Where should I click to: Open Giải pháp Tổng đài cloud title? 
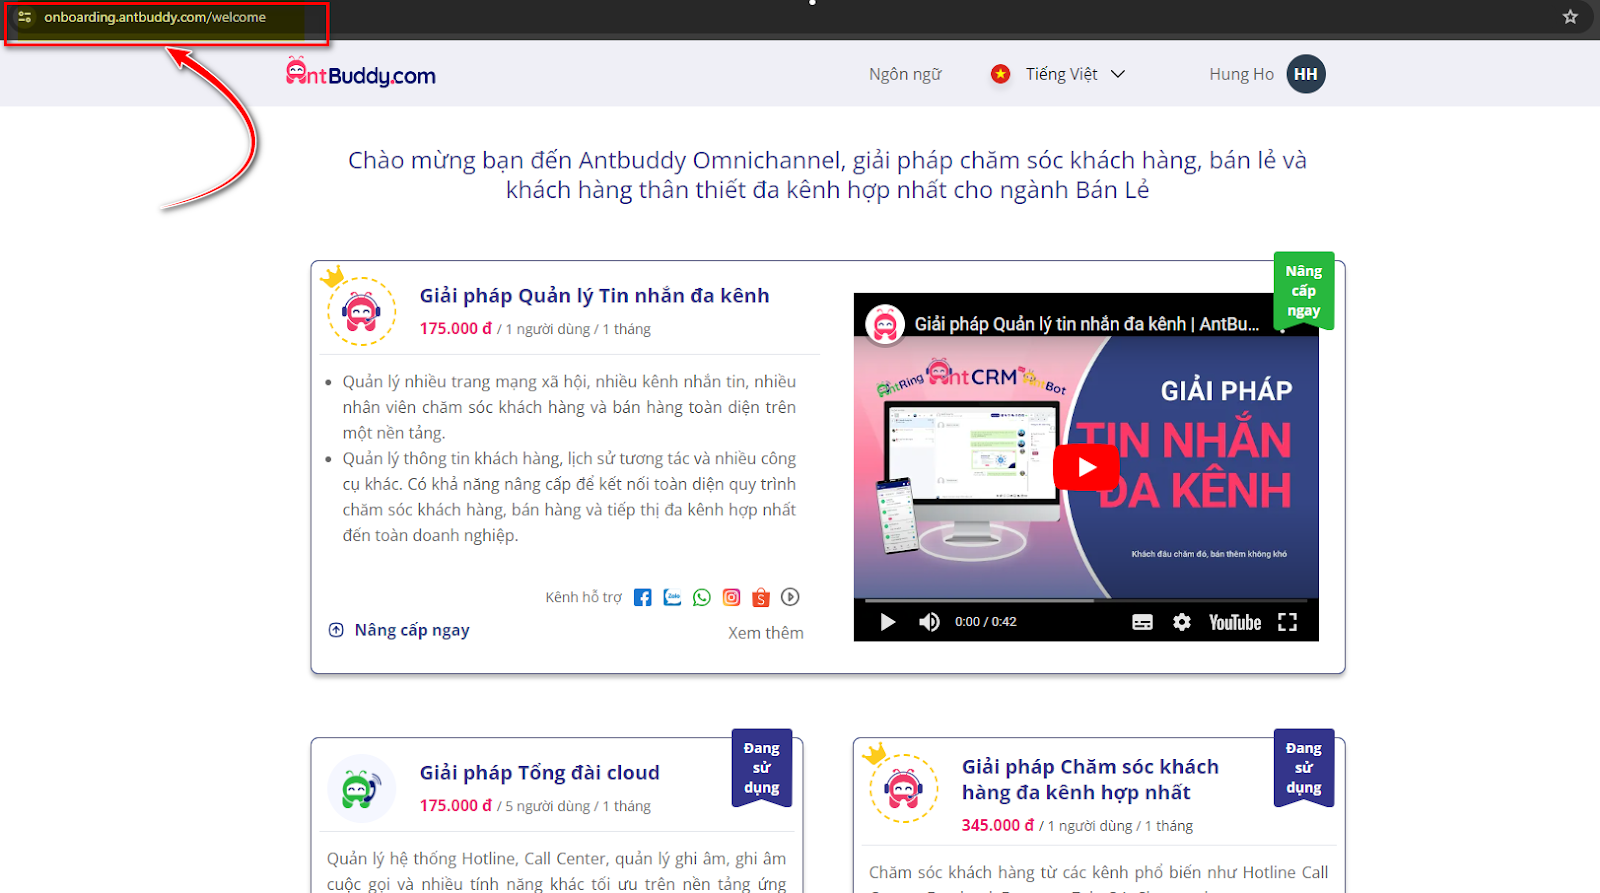tap(540, 772)
